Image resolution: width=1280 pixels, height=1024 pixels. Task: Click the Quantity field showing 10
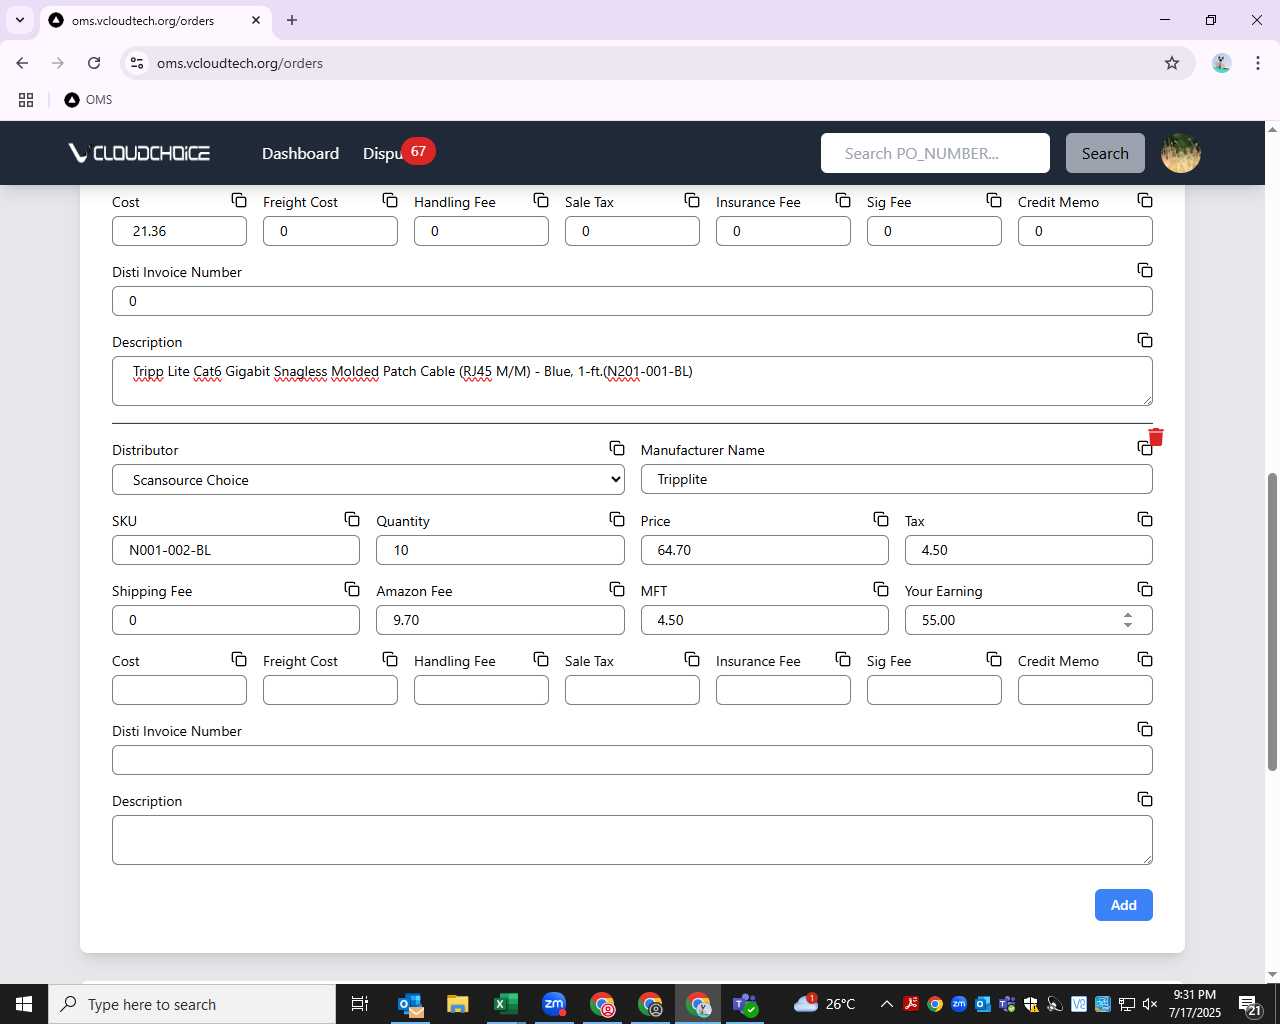[x=500, y=550]
